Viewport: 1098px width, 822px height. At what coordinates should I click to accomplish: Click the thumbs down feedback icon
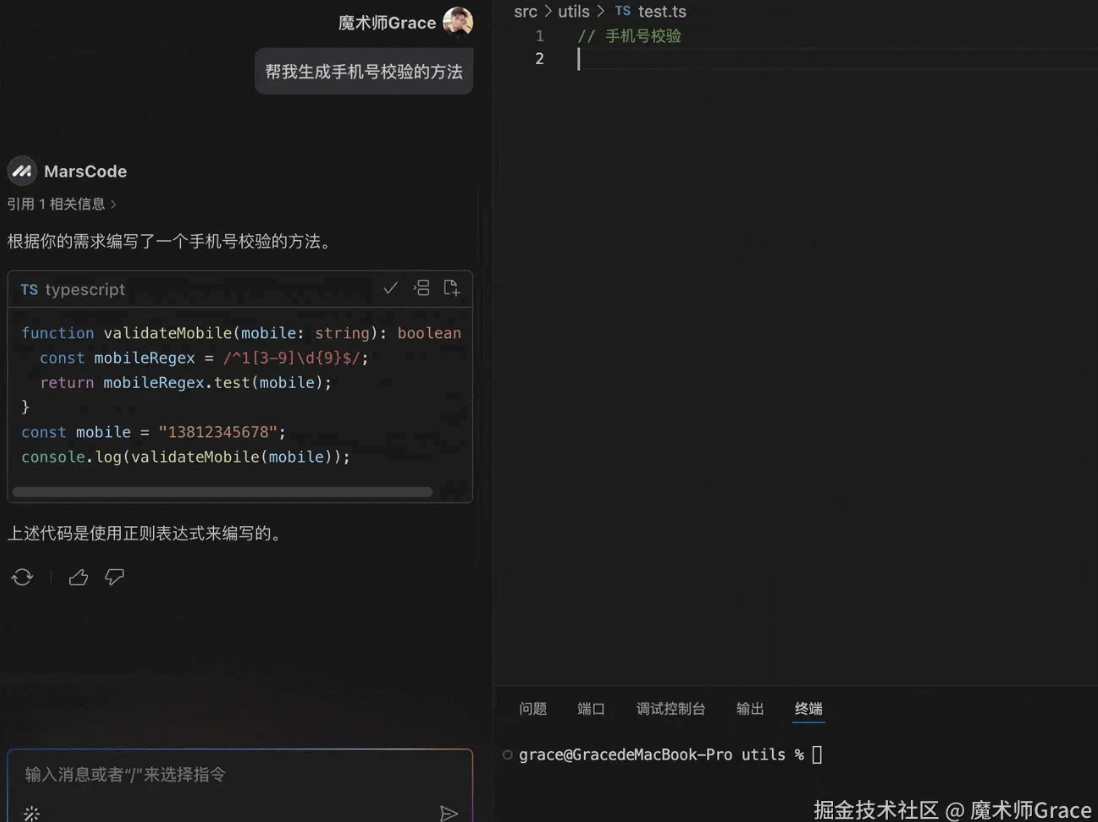click(x=114, y=577)
